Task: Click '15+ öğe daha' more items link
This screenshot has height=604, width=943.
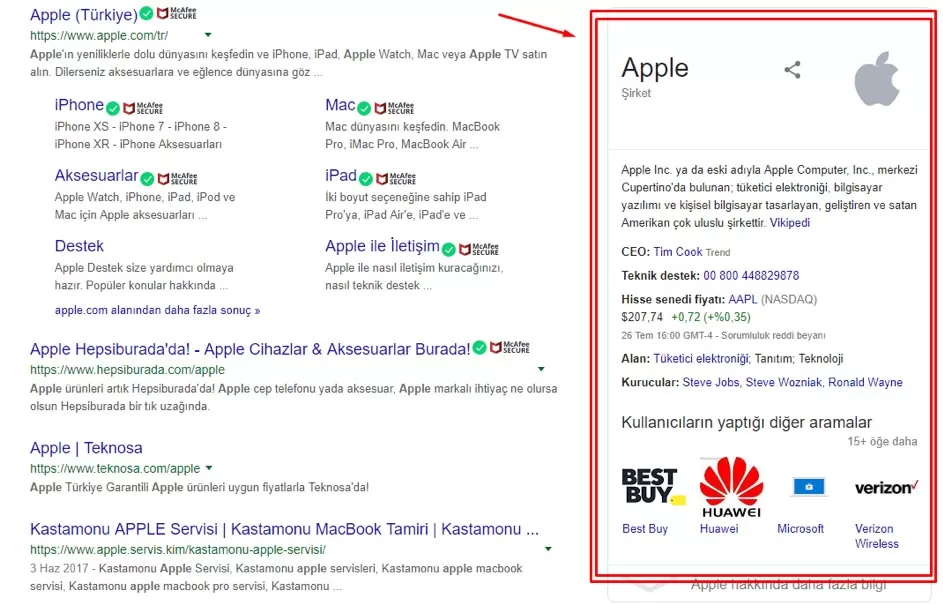Action: (882, 442)
